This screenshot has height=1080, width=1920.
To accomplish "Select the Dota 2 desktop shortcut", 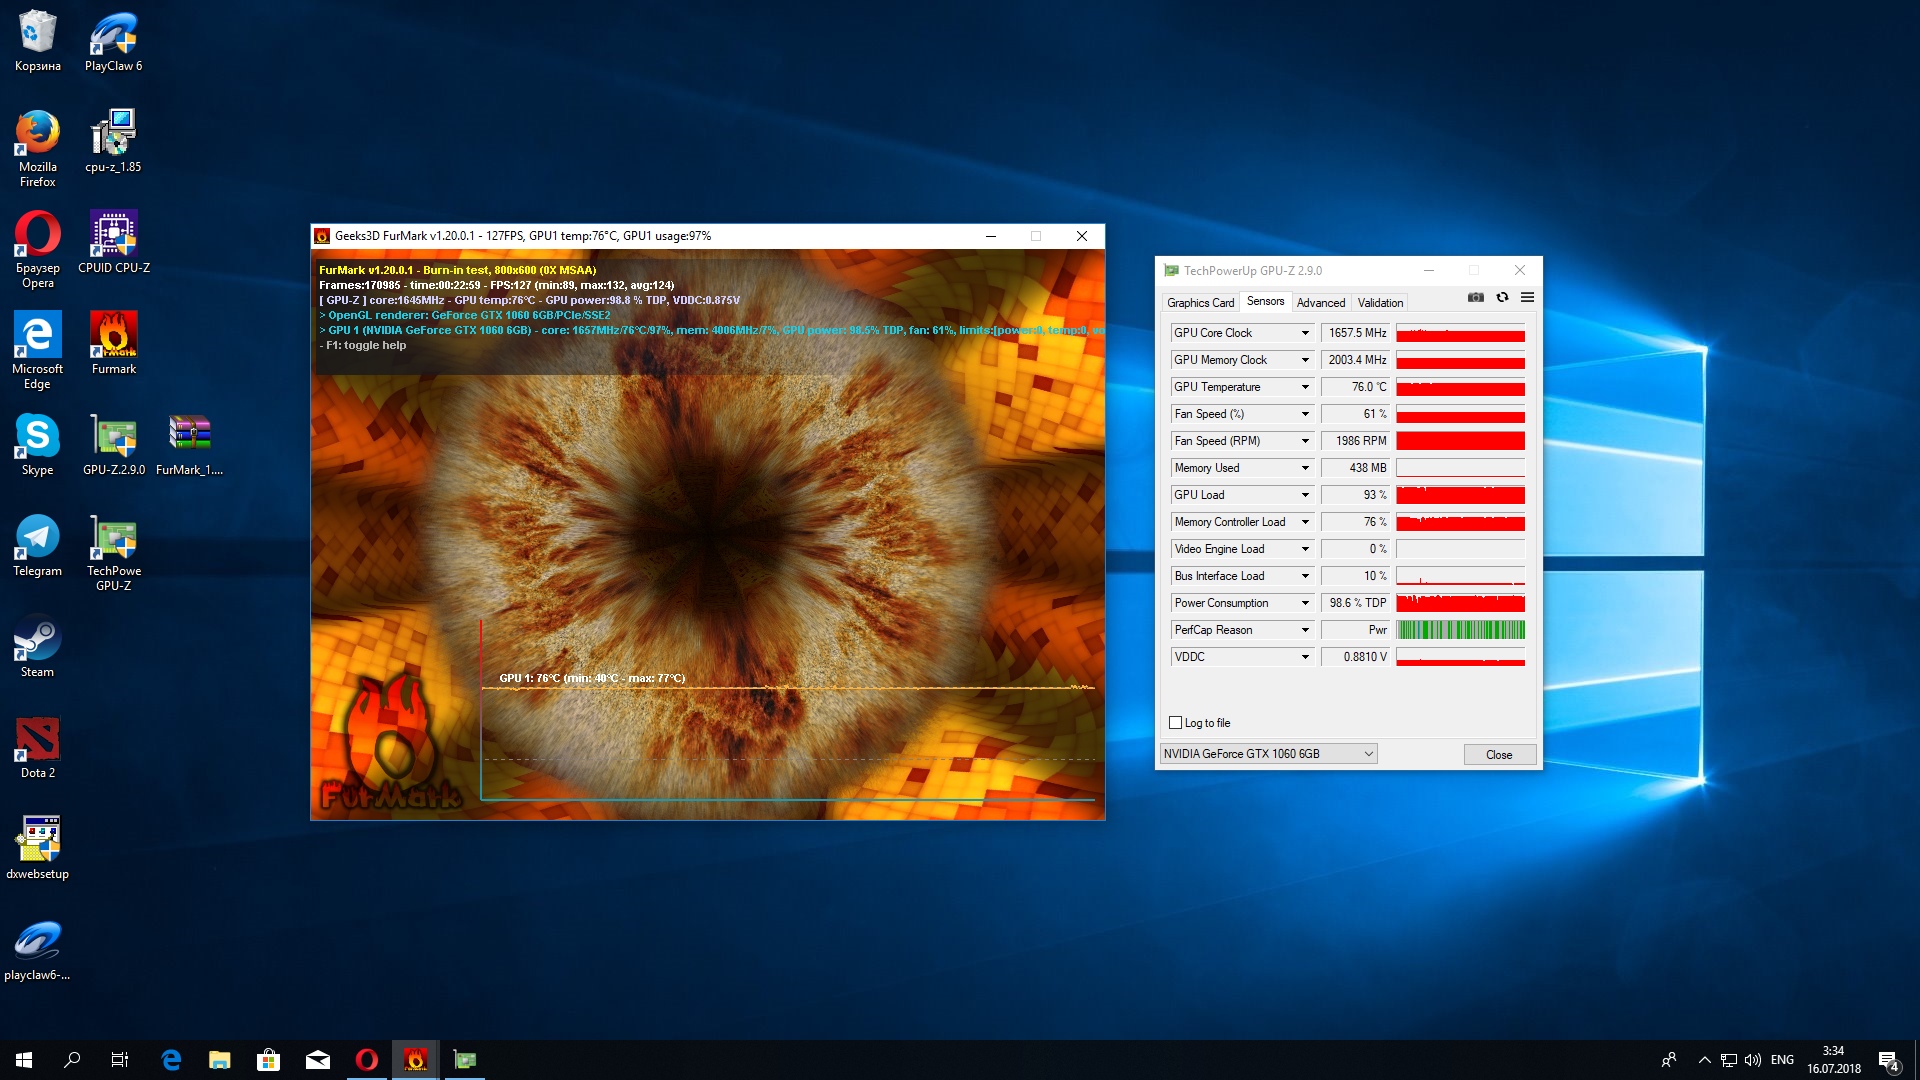I will [37, 747].
